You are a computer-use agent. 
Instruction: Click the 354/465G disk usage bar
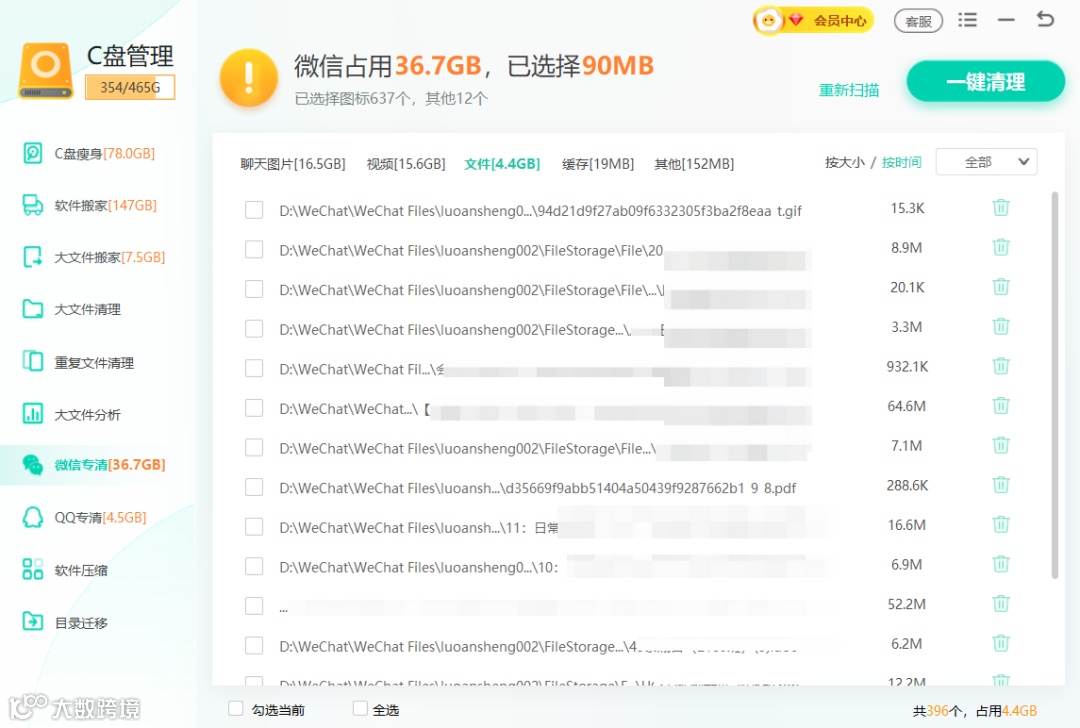[129, 87]
